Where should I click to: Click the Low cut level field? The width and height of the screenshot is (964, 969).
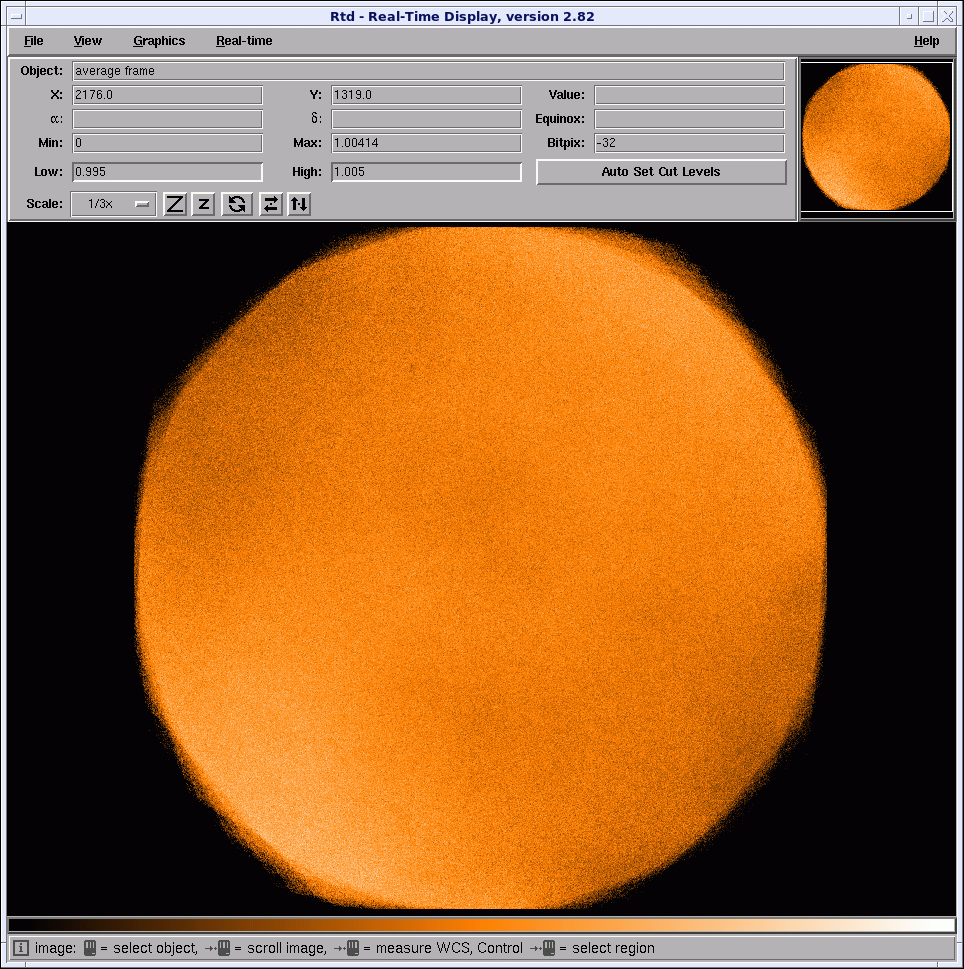click(167, 172)
